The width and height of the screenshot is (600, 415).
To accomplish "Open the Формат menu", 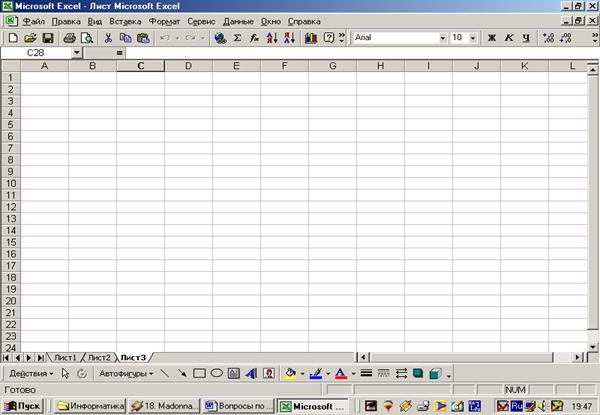I will [163, 21].
